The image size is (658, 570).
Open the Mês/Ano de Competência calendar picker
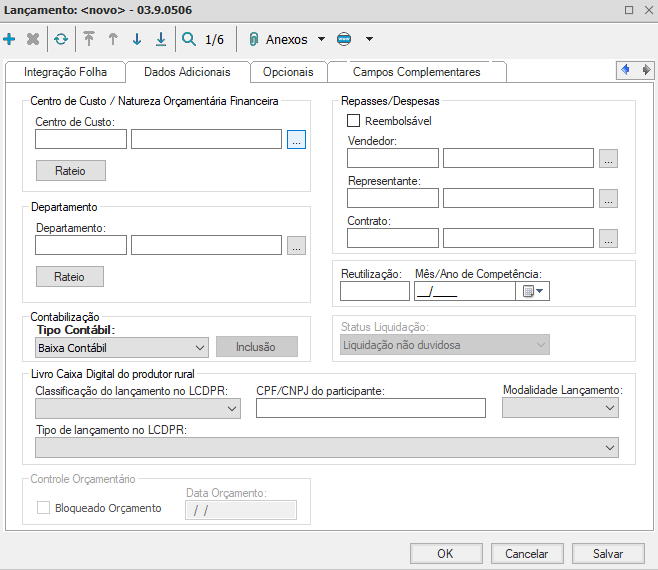click(x=532, y=291)
